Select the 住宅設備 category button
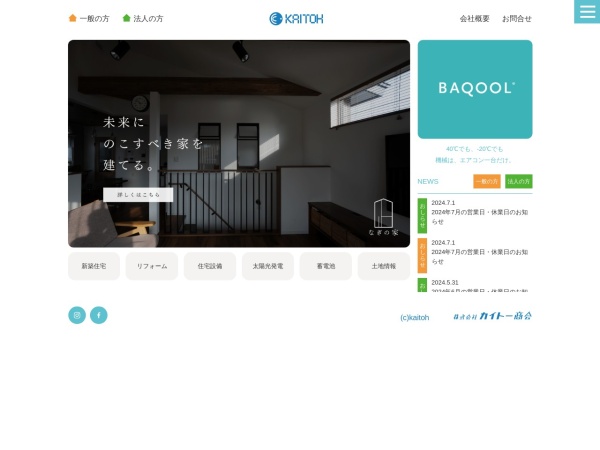Image resolution: width=600 pixels, height=450 pixels. click(x=210, y=266)
